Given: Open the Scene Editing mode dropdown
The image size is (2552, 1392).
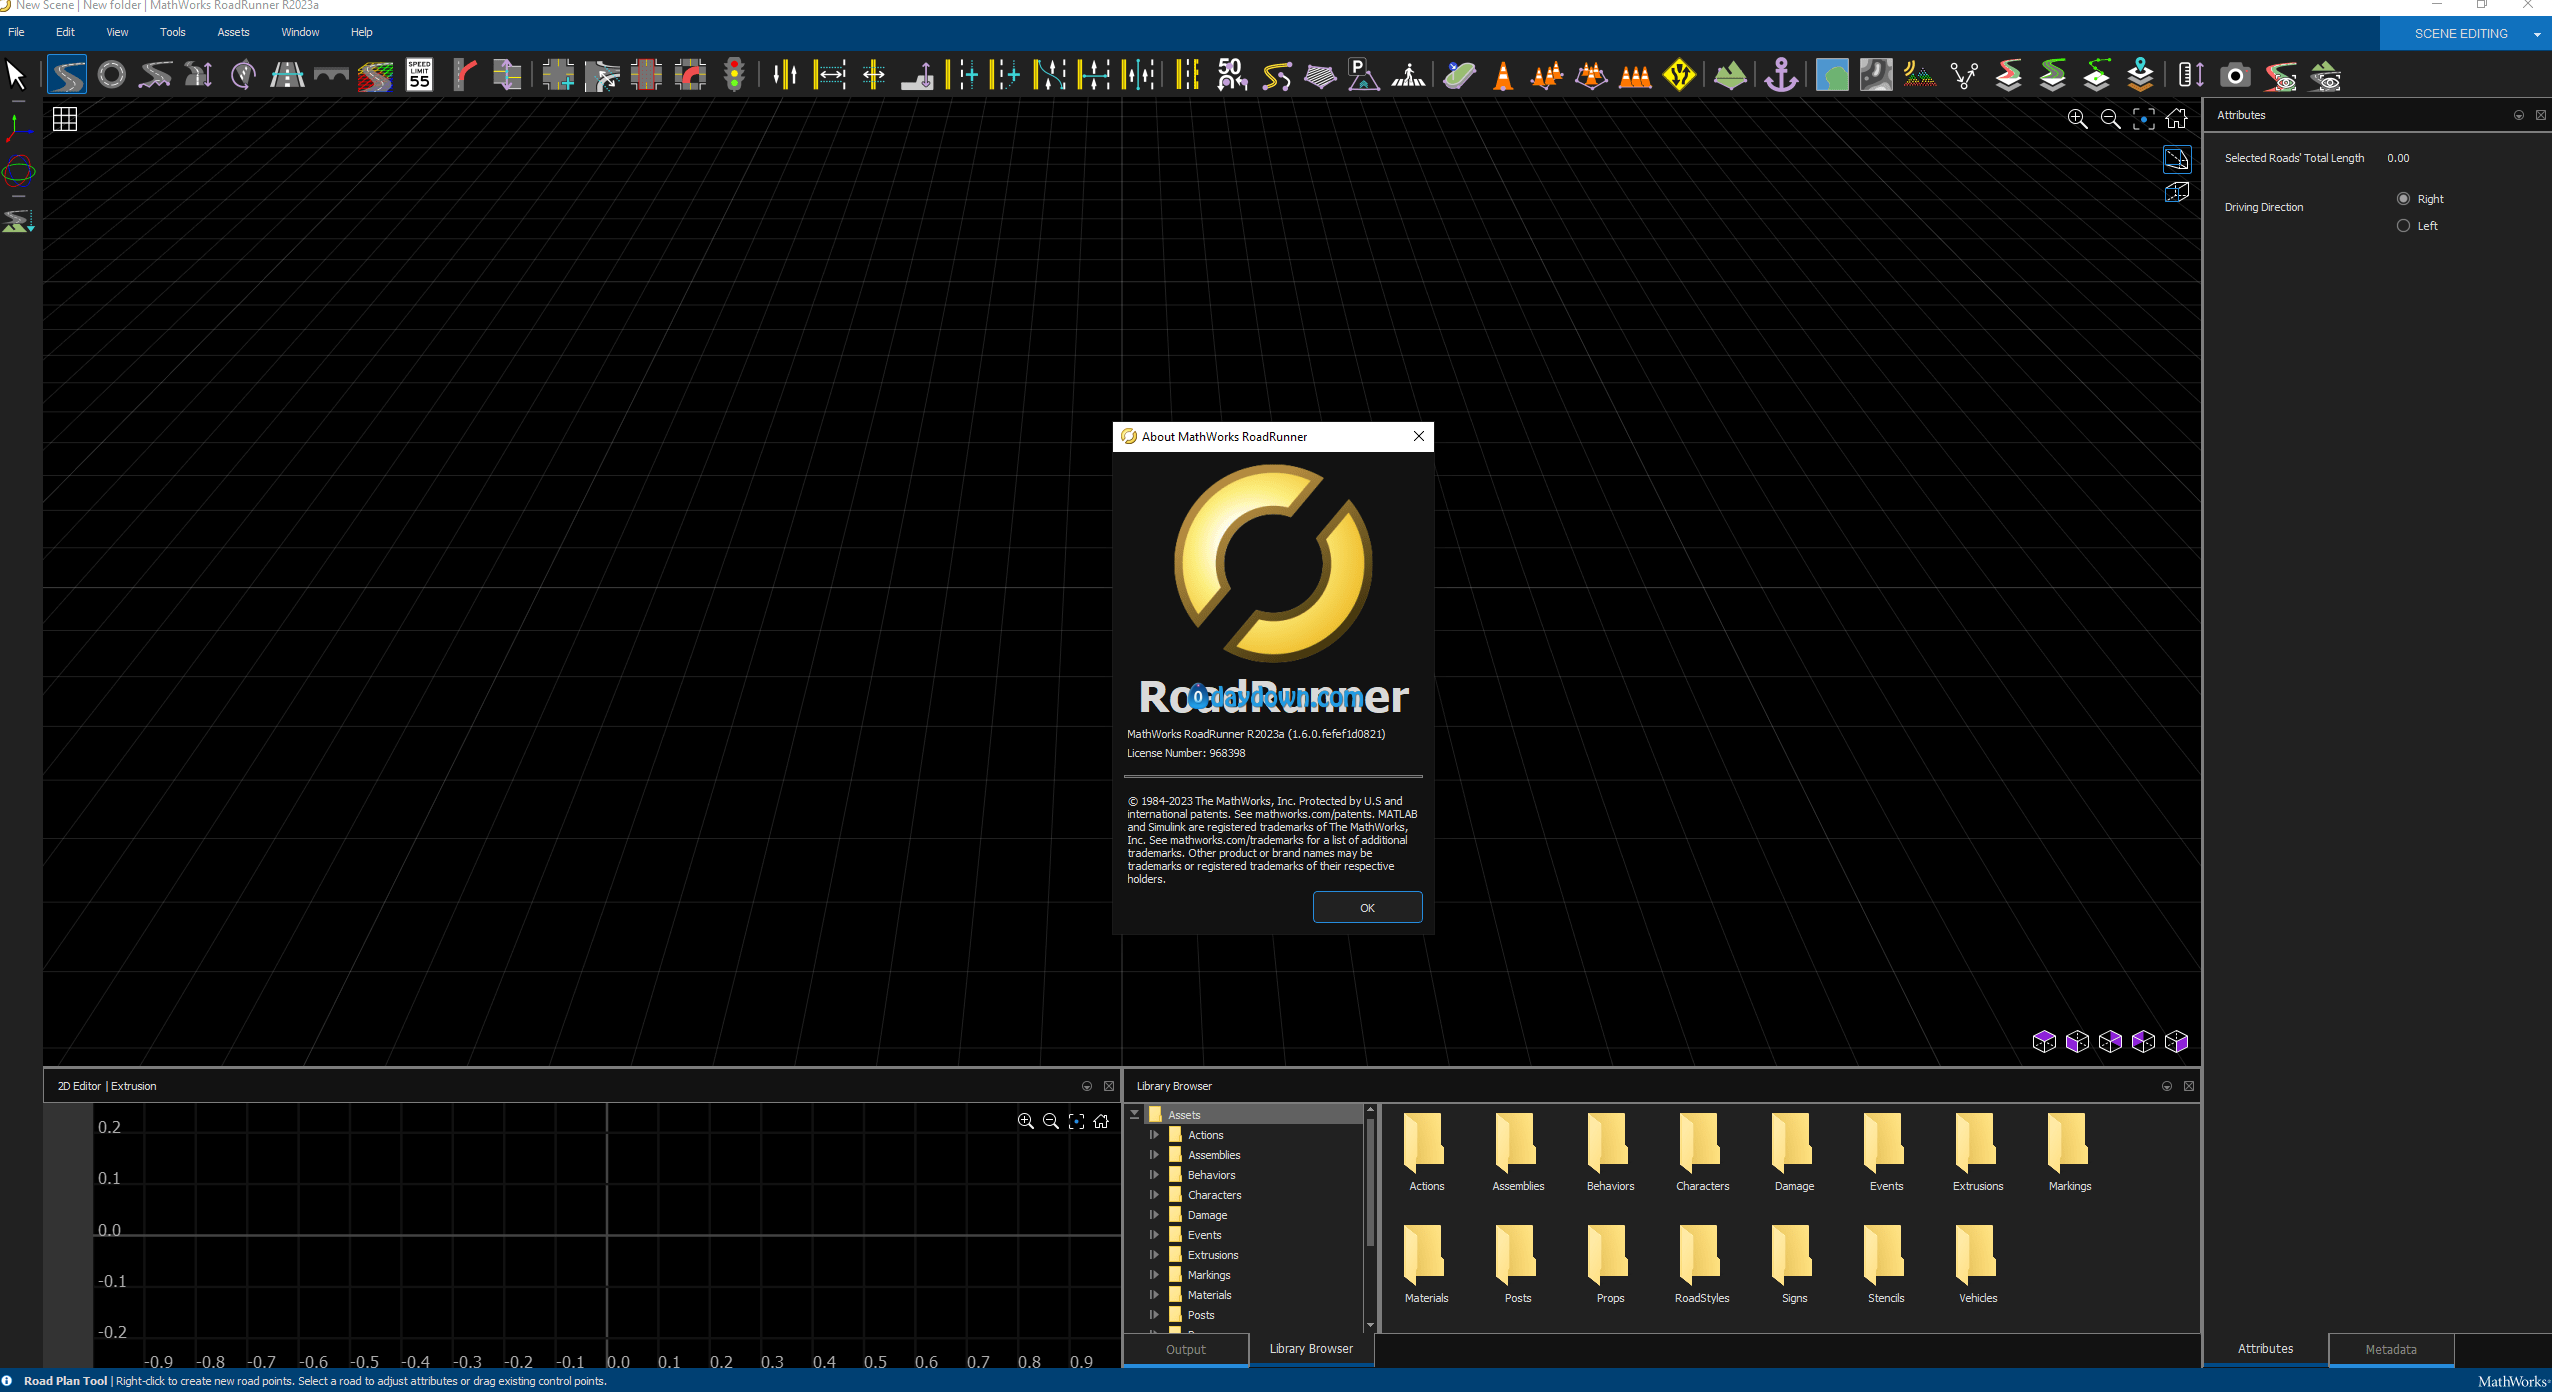Looking at the screenshot, I should coord(2537,34).
